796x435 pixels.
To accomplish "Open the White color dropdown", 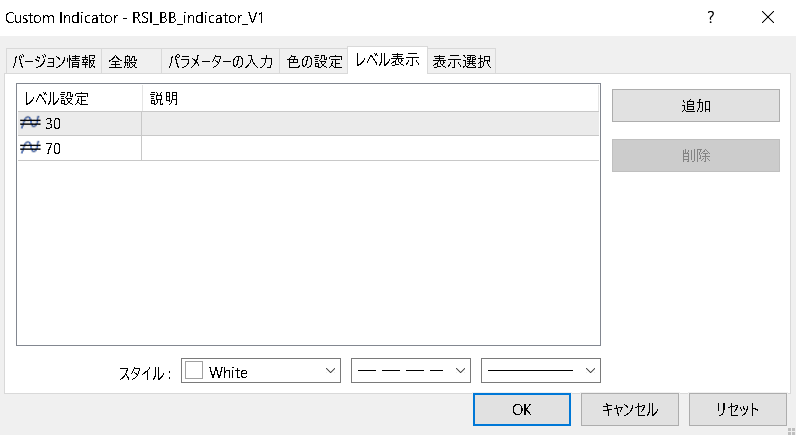I will (x=262, y=371).
